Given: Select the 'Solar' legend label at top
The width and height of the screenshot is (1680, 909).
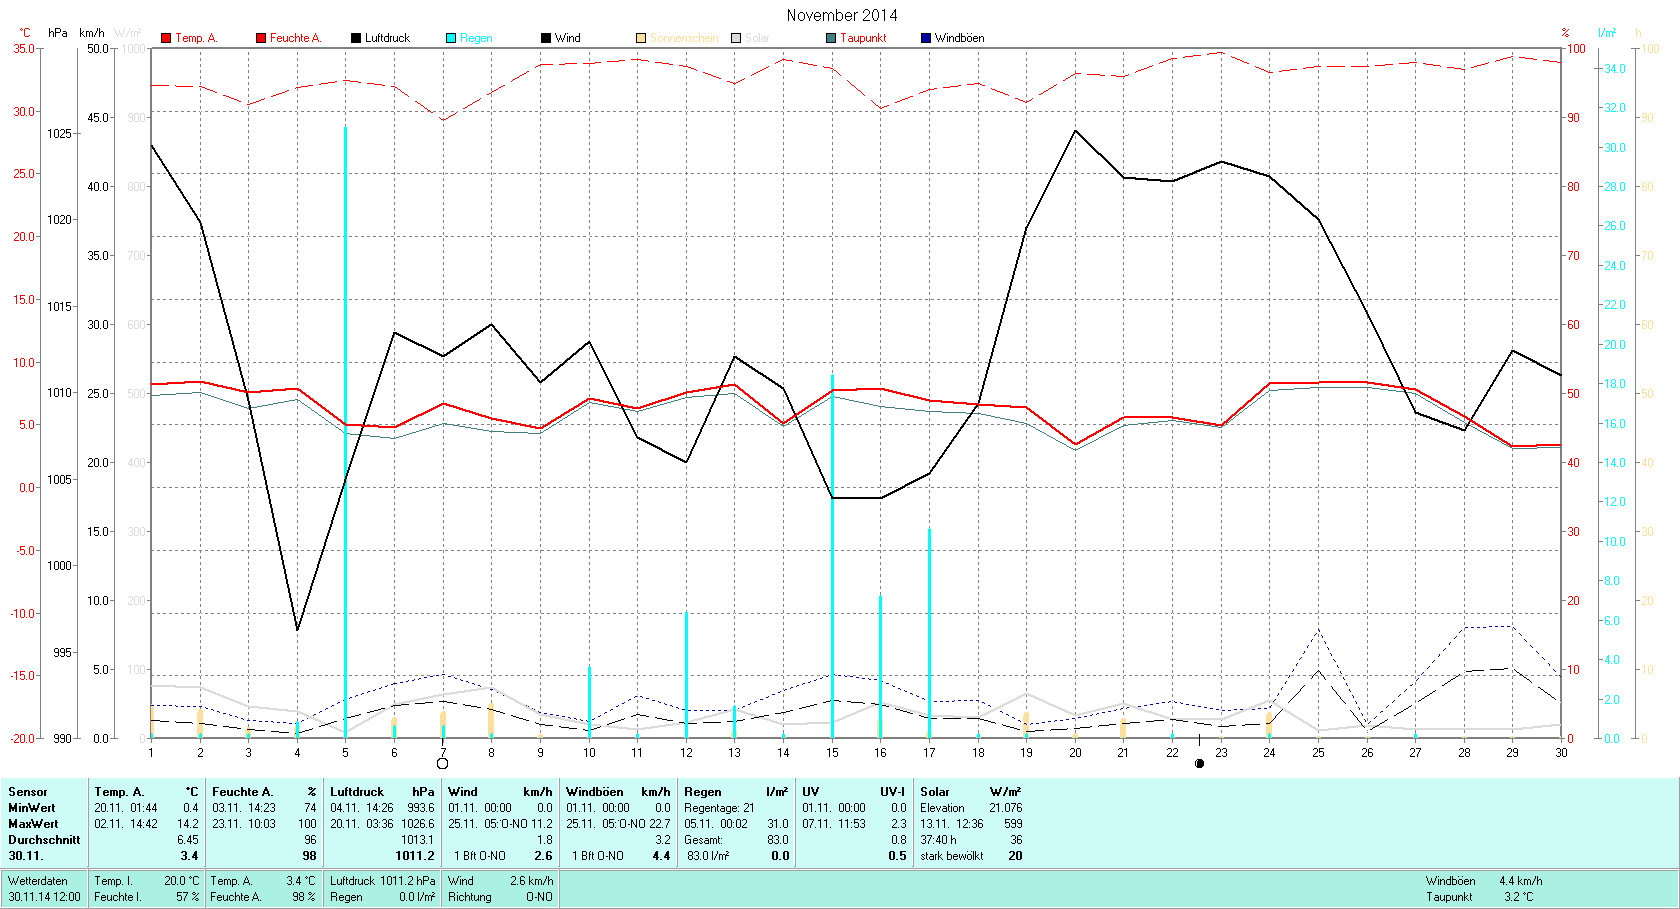Looking at the screenshot, I should [x=757, y=38].
